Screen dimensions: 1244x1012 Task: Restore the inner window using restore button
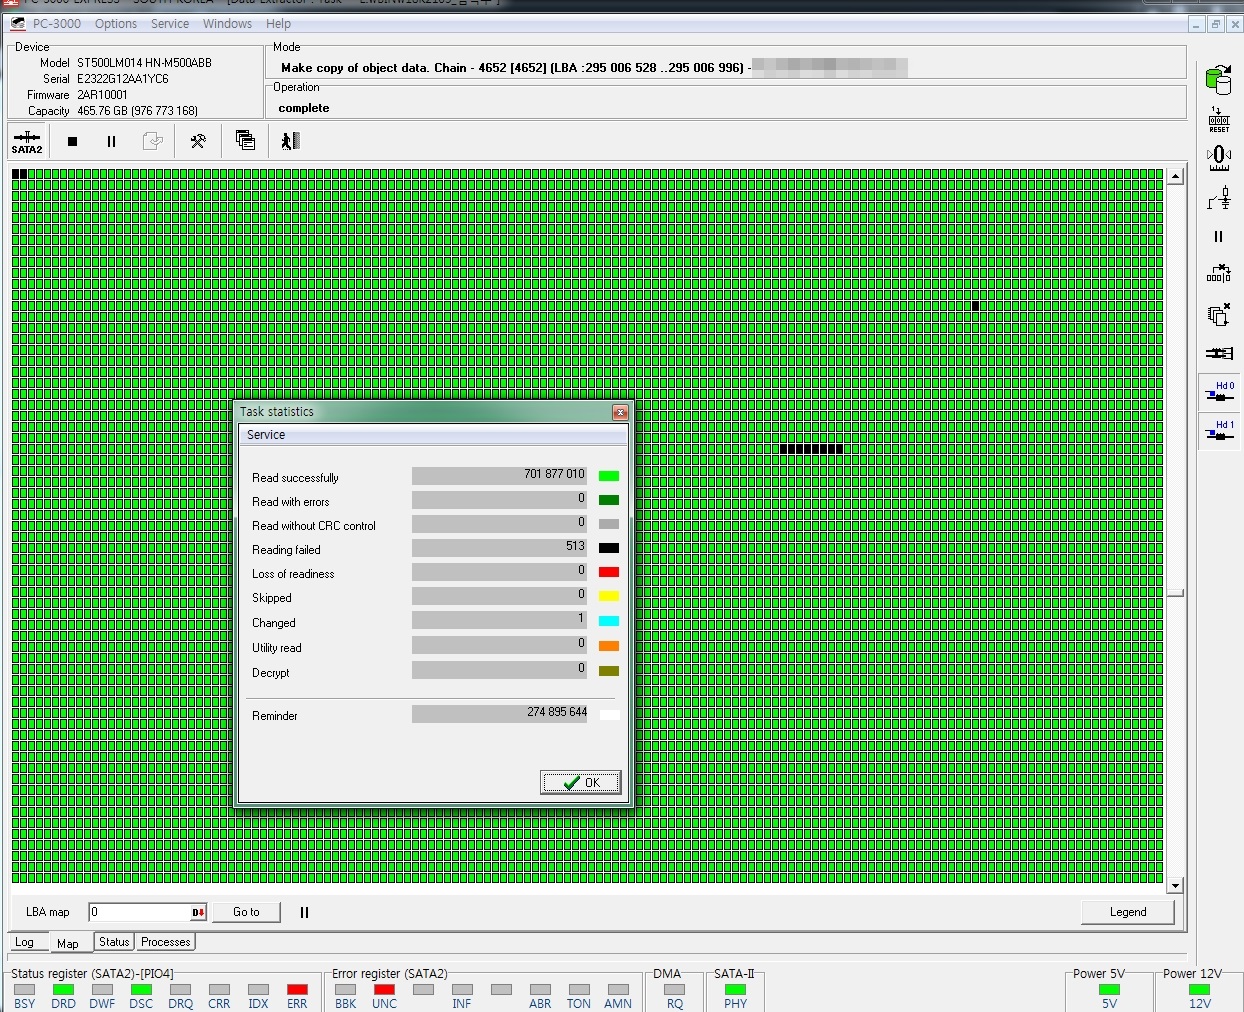[x=1215, y=24]
